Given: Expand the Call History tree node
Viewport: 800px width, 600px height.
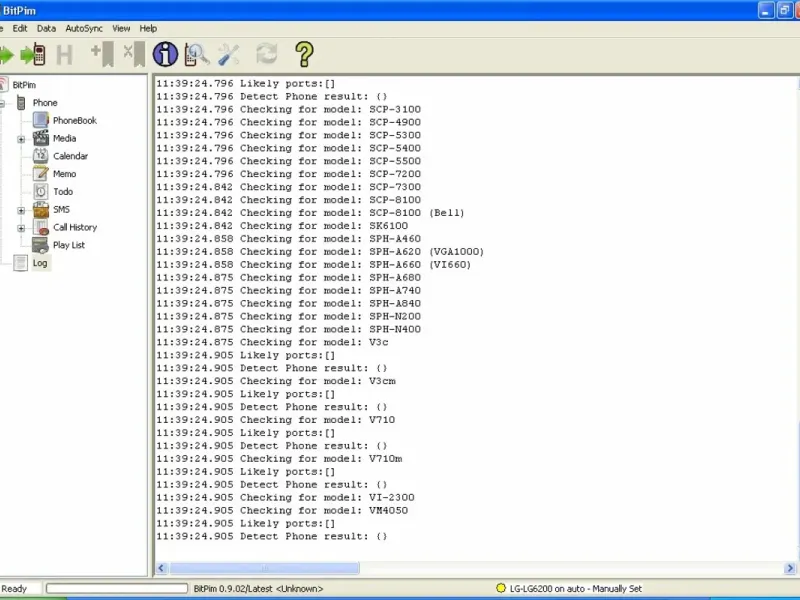Looking at the screenshot, I should pos(21,228).
